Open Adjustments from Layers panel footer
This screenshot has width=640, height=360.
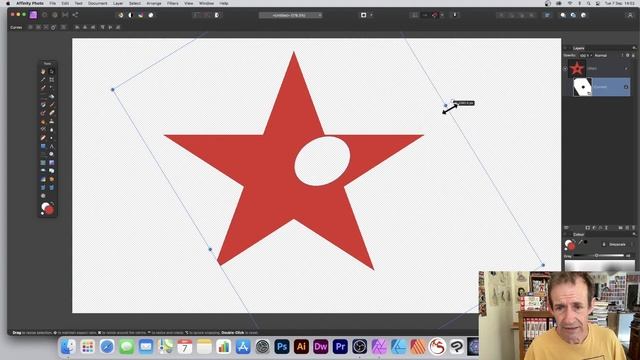pos(594,228)
